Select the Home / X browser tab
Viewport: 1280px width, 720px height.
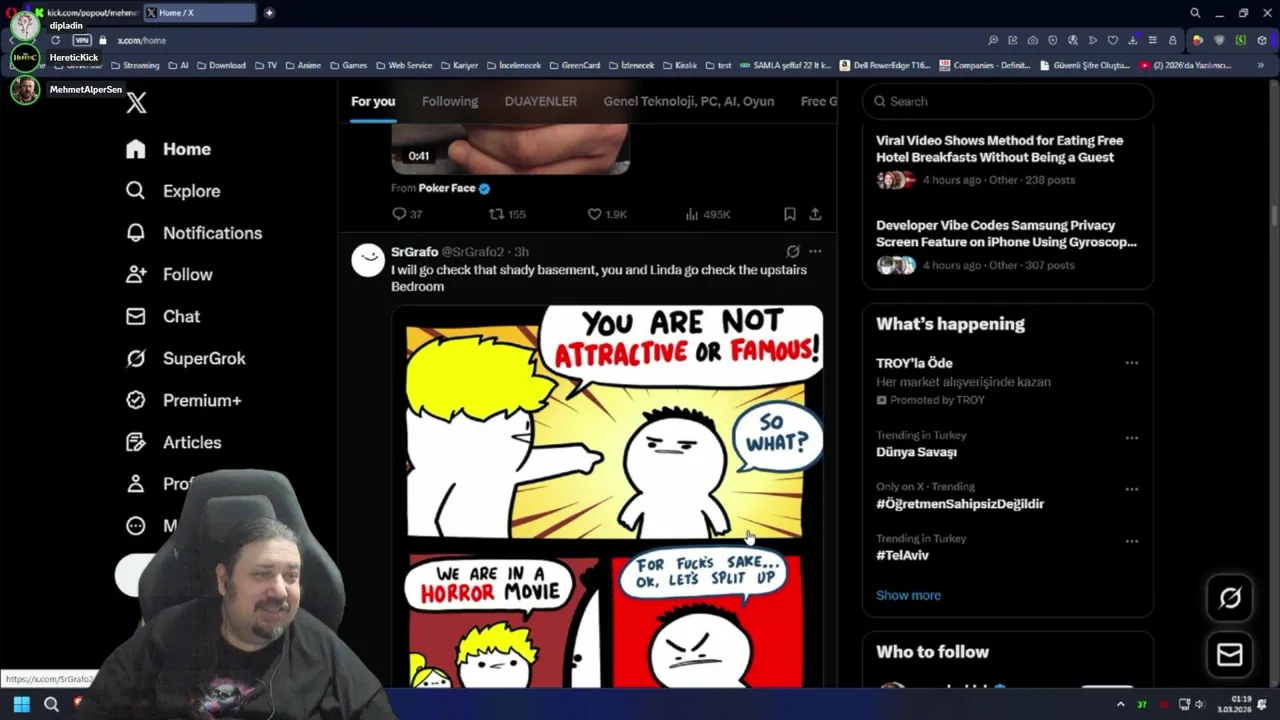200,13
